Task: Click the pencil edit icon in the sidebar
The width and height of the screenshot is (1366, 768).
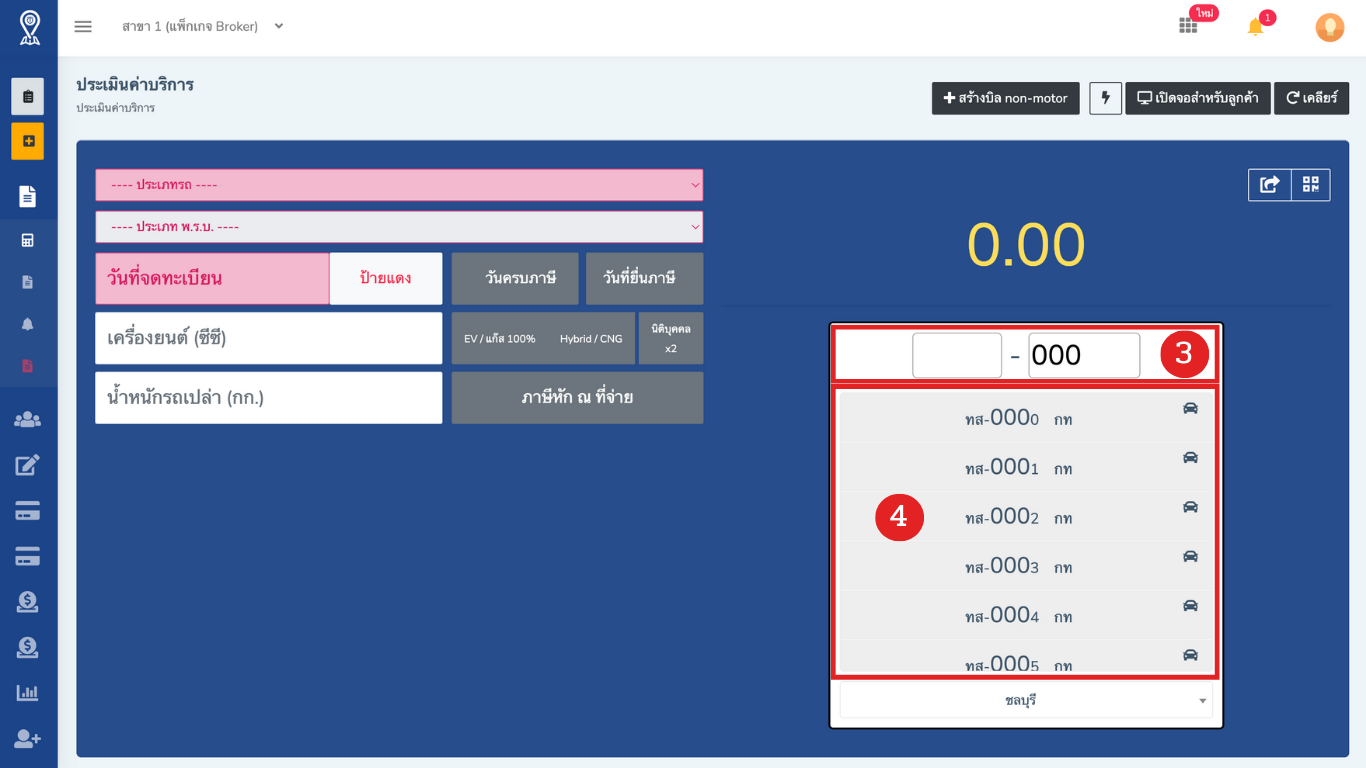Action: pyautogui.click(x=28, y=465)
